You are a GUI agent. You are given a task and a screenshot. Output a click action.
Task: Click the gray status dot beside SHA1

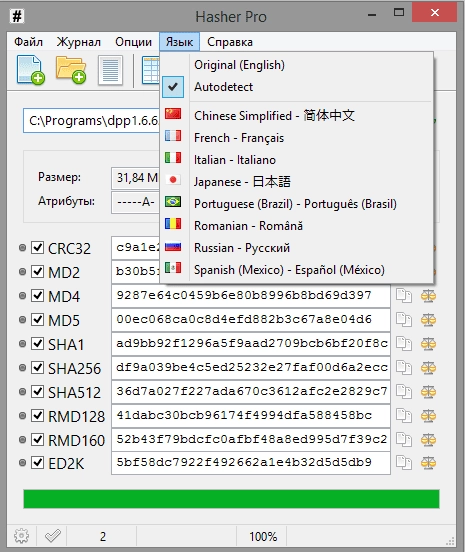click(22, 344)
